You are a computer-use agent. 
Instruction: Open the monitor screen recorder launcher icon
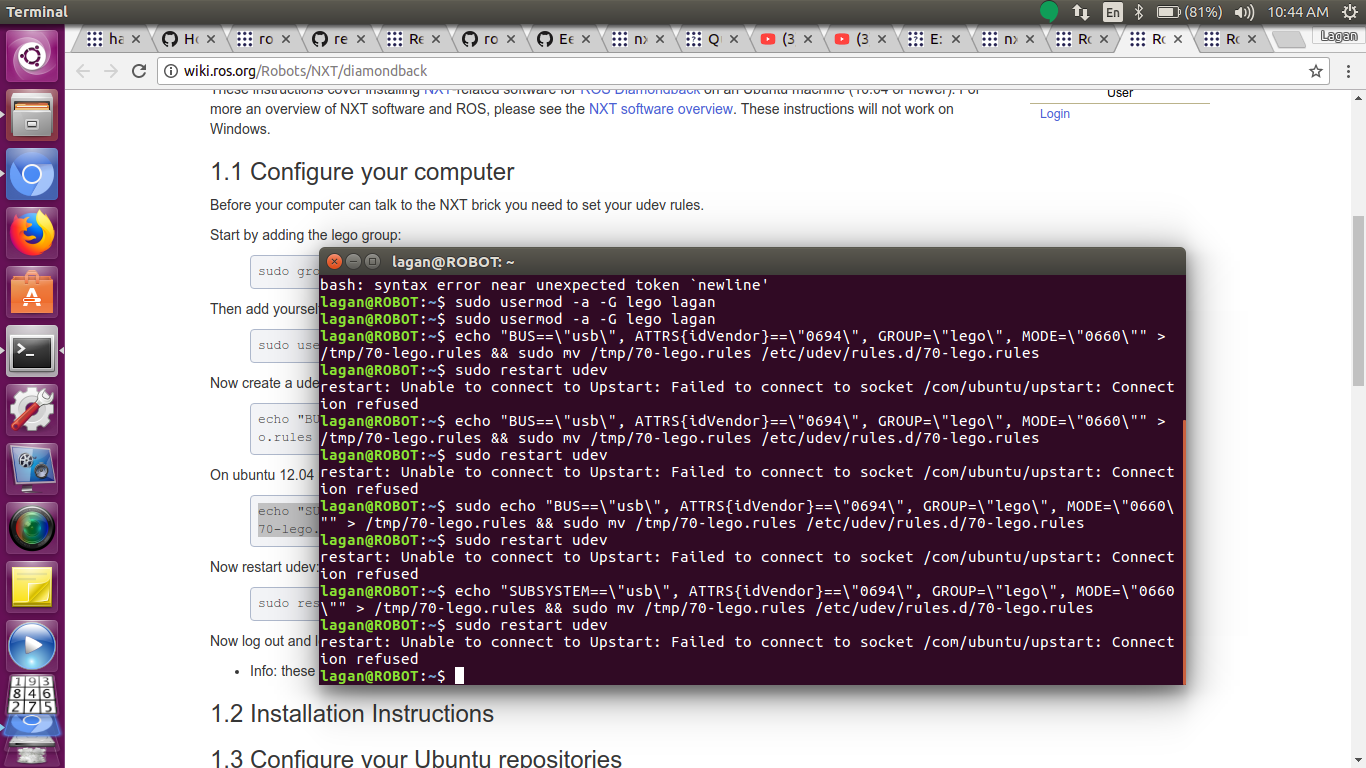(x=33, y=470)
